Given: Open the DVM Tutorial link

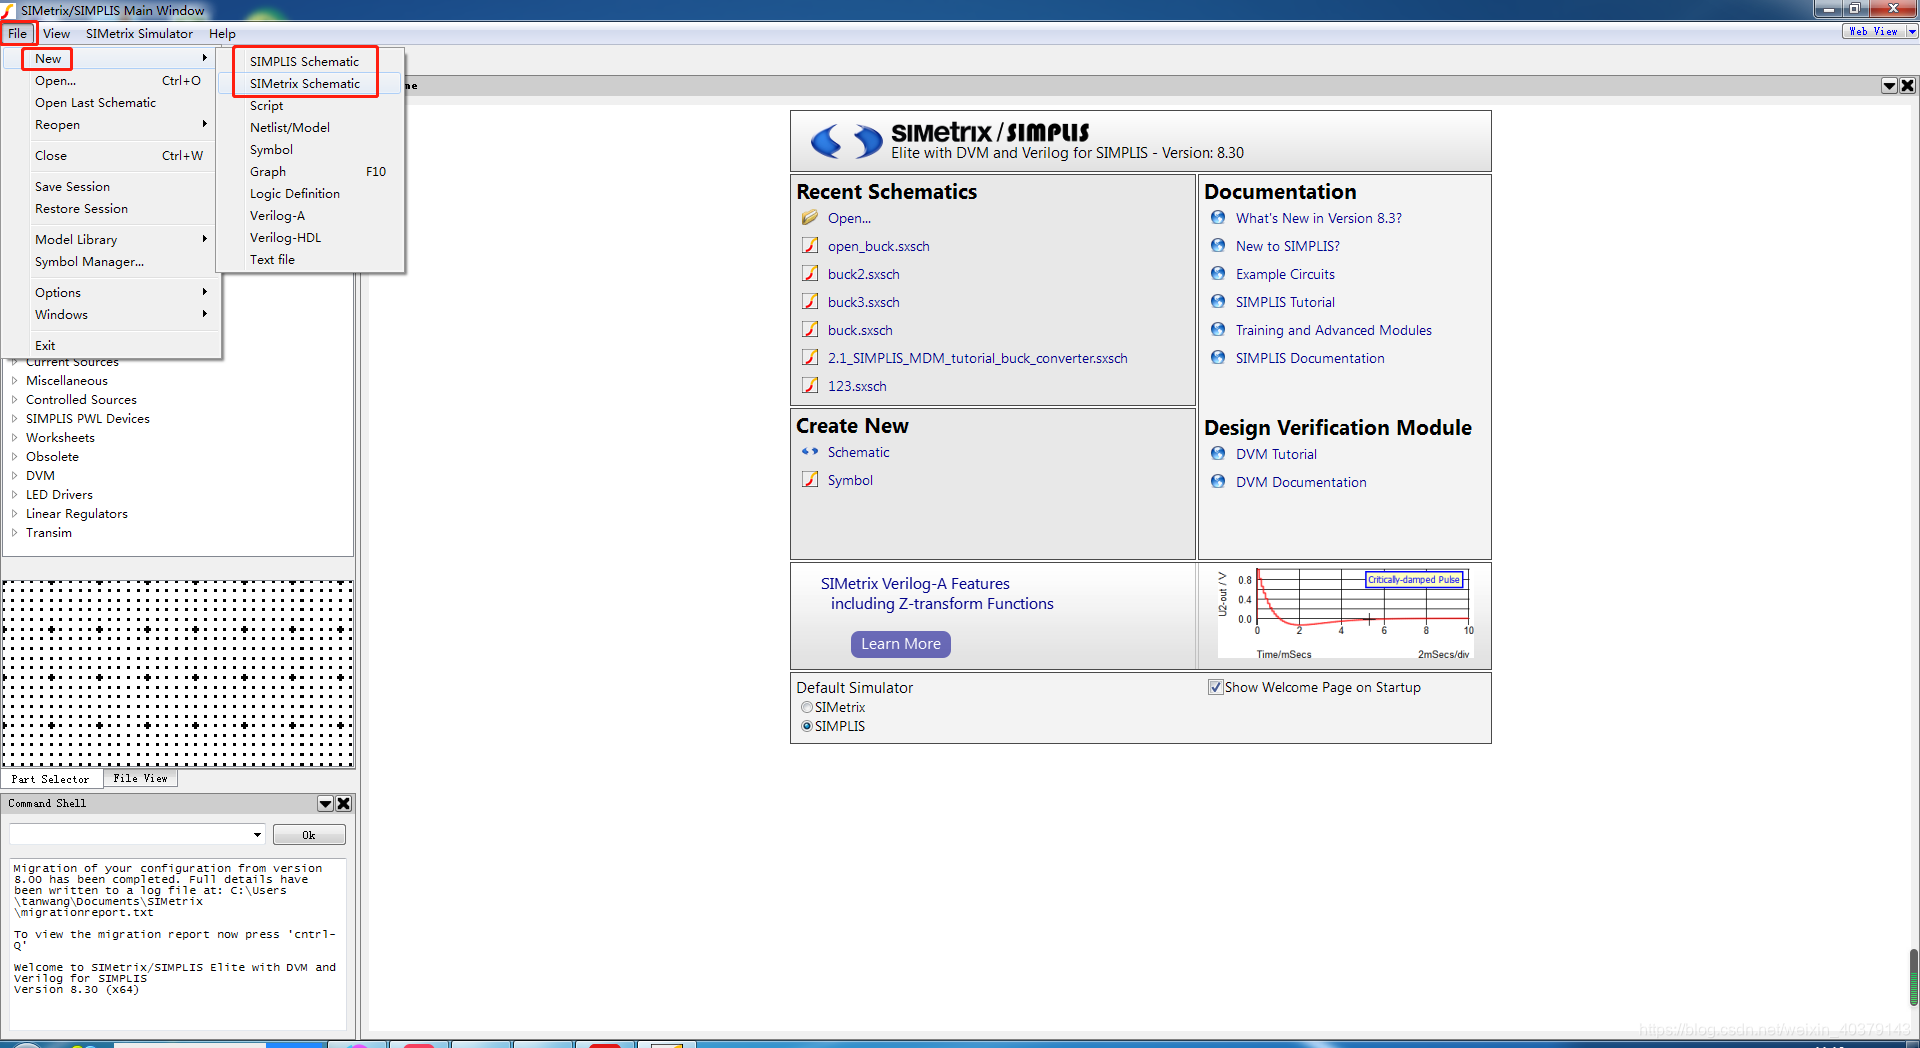Looking at the screenshot, I should pyautogui.click(x=1276, y=454).
